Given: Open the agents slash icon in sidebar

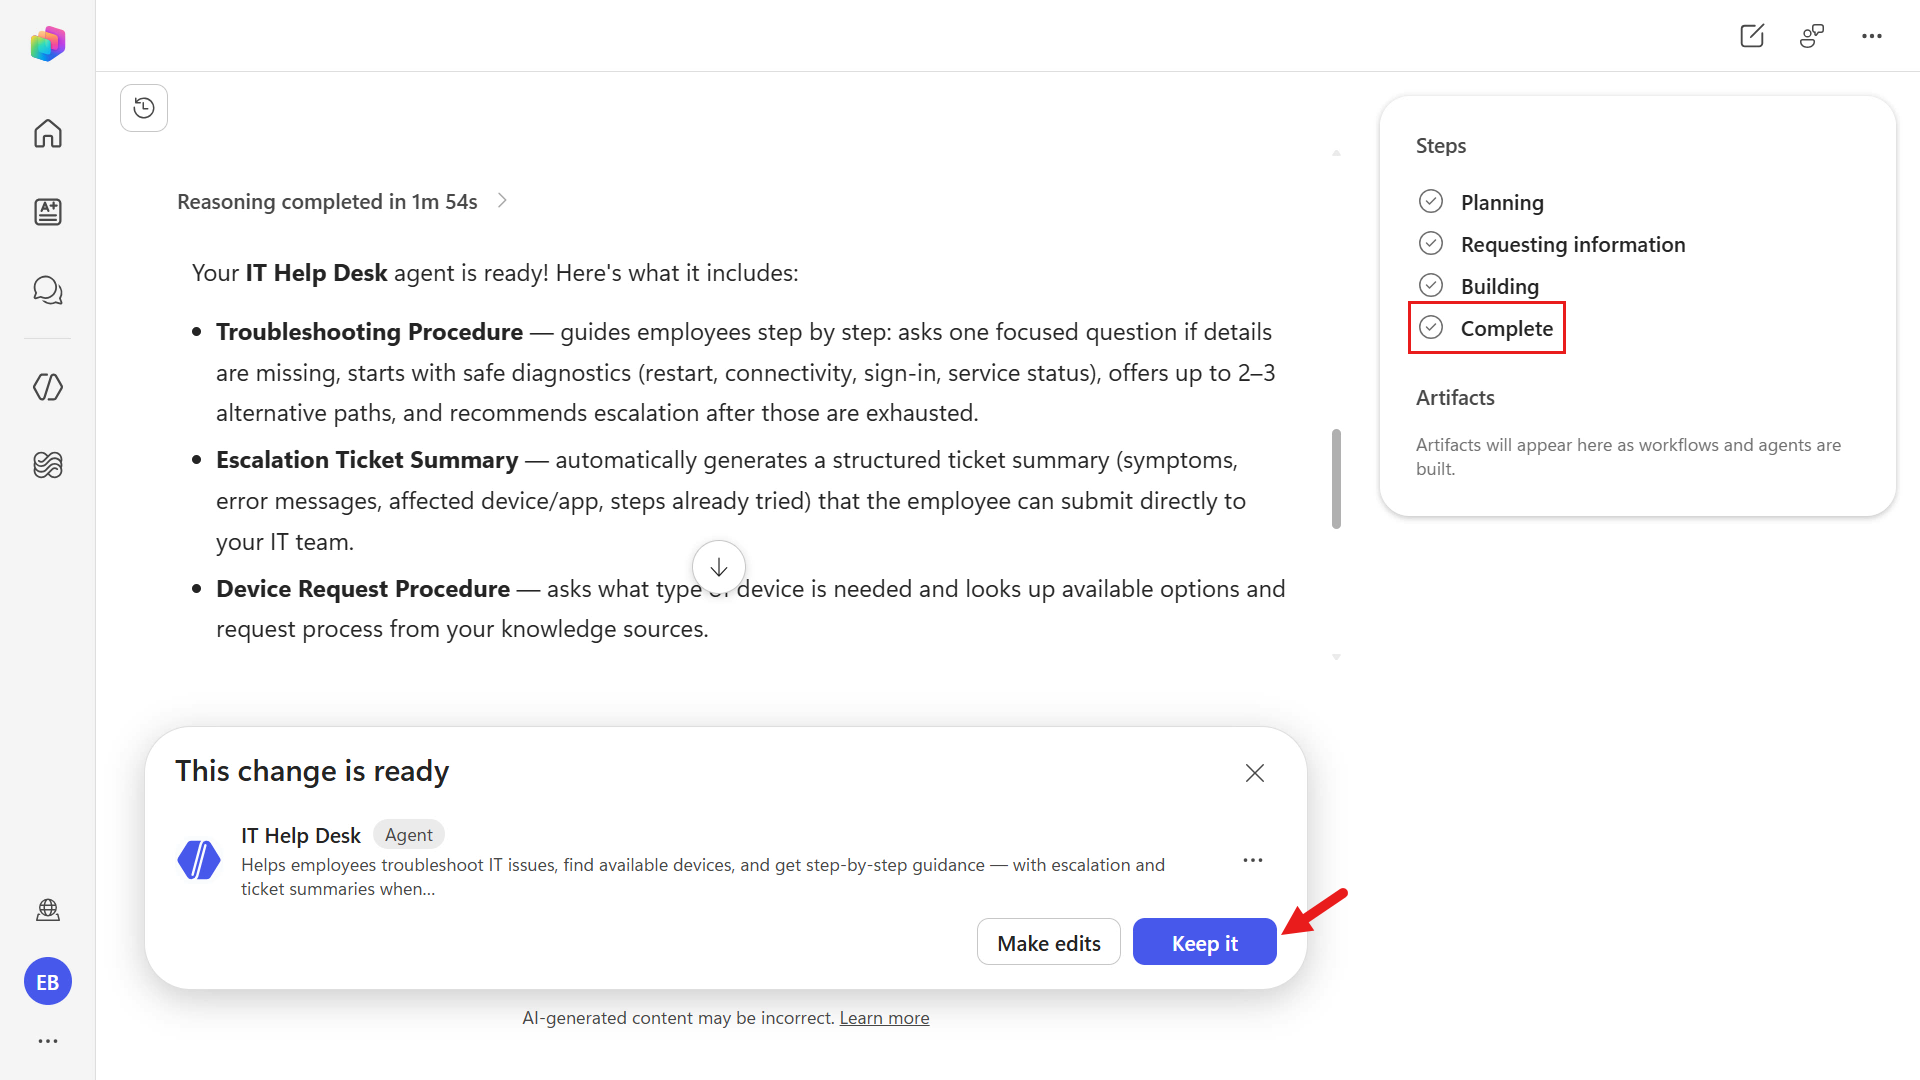Looking at the screenshot, I should click(48, 387).
